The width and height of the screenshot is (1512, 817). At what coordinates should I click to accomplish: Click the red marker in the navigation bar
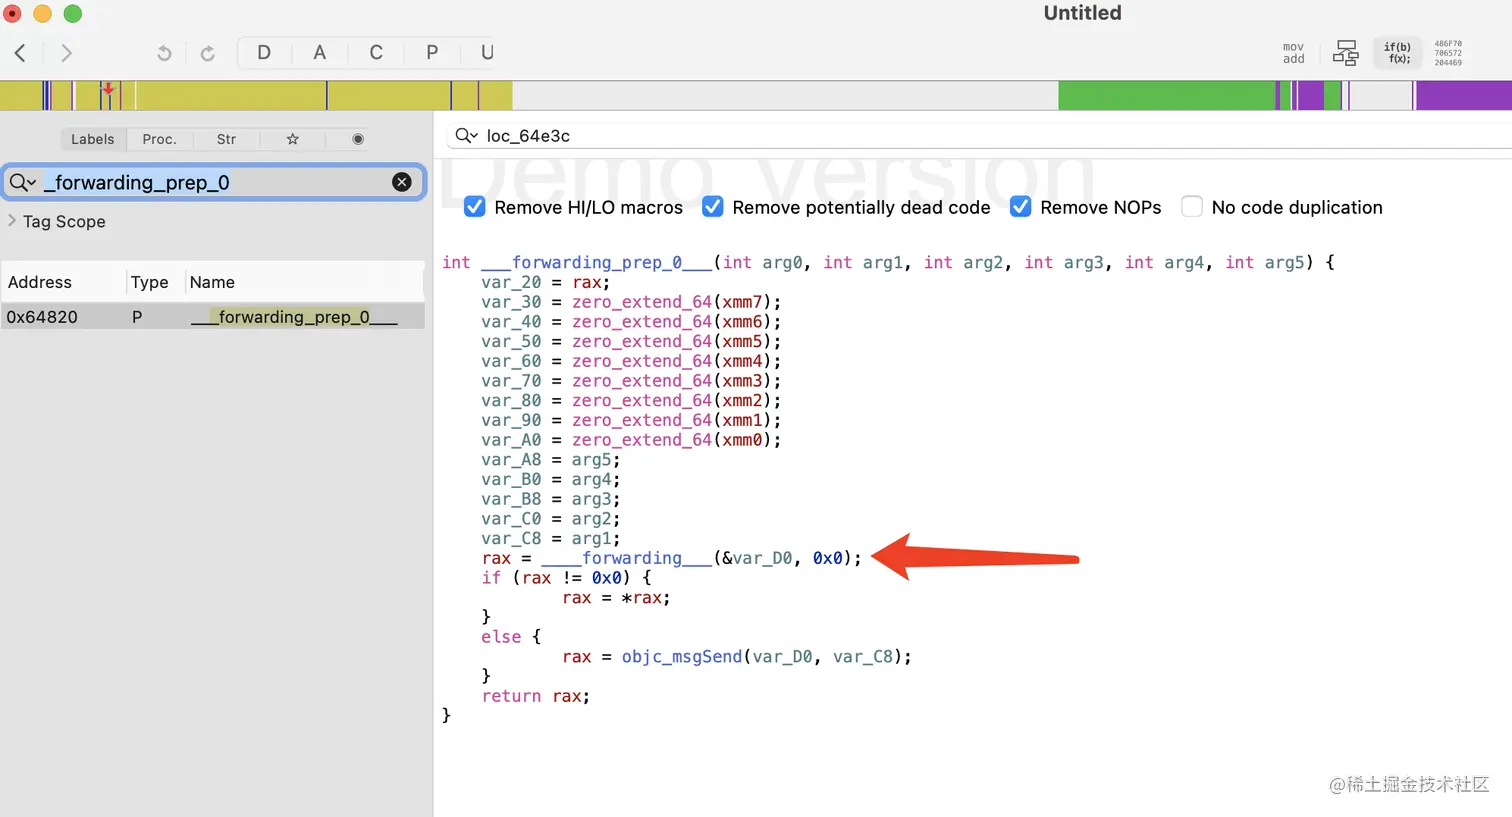[108, 90]
